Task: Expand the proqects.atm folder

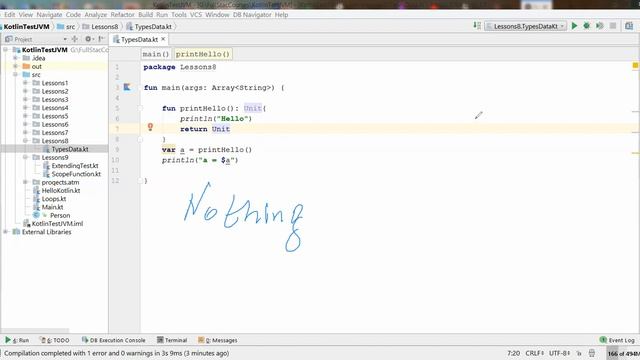Action: 25,182
